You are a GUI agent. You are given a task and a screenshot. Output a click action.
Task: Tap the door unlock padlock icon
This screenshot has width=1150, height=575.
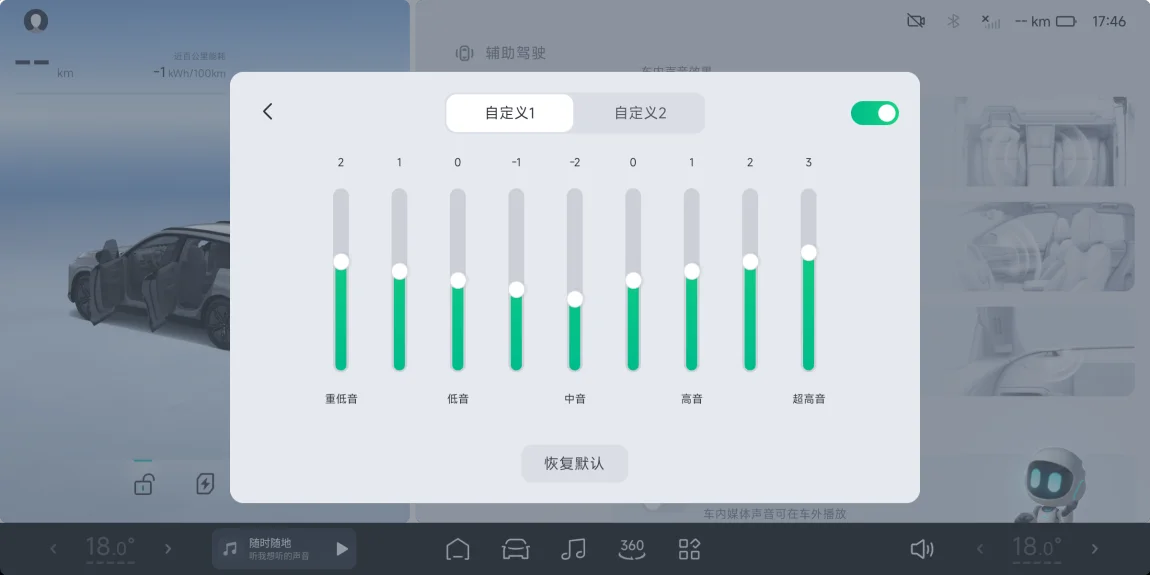[x=144, y=484]
